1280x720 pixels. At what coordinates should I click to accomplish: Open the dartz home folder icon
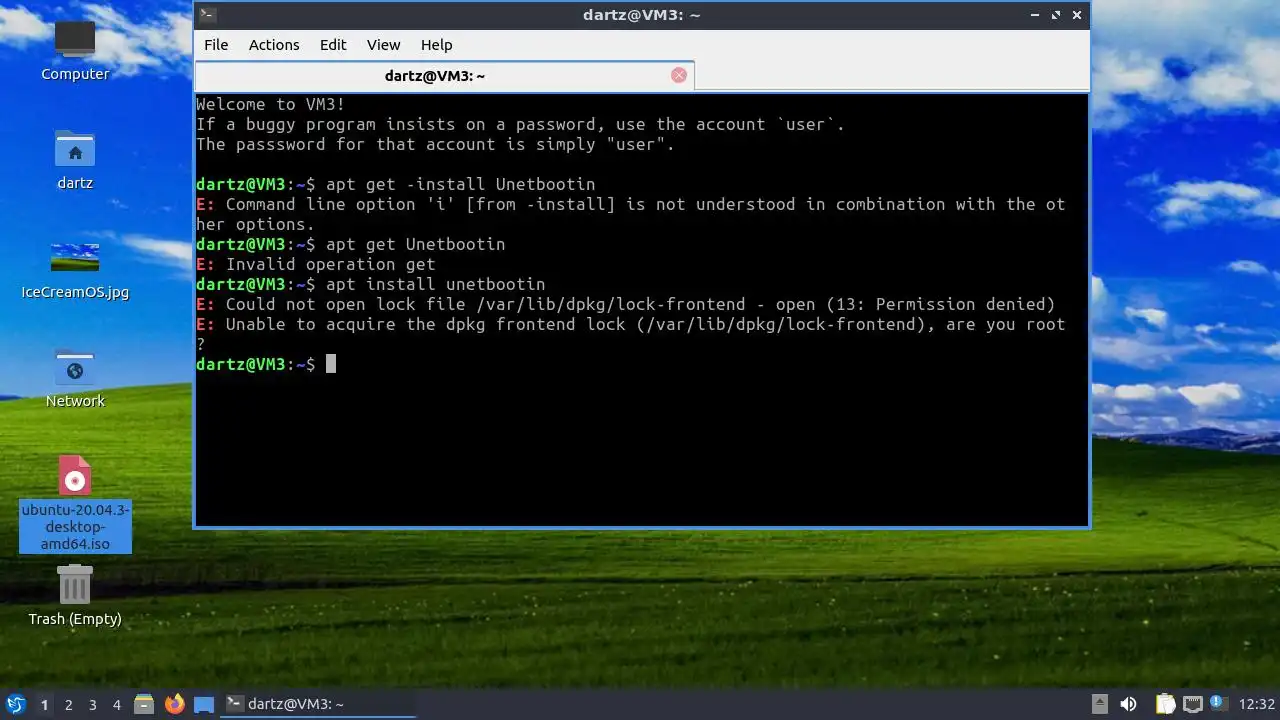75,158
